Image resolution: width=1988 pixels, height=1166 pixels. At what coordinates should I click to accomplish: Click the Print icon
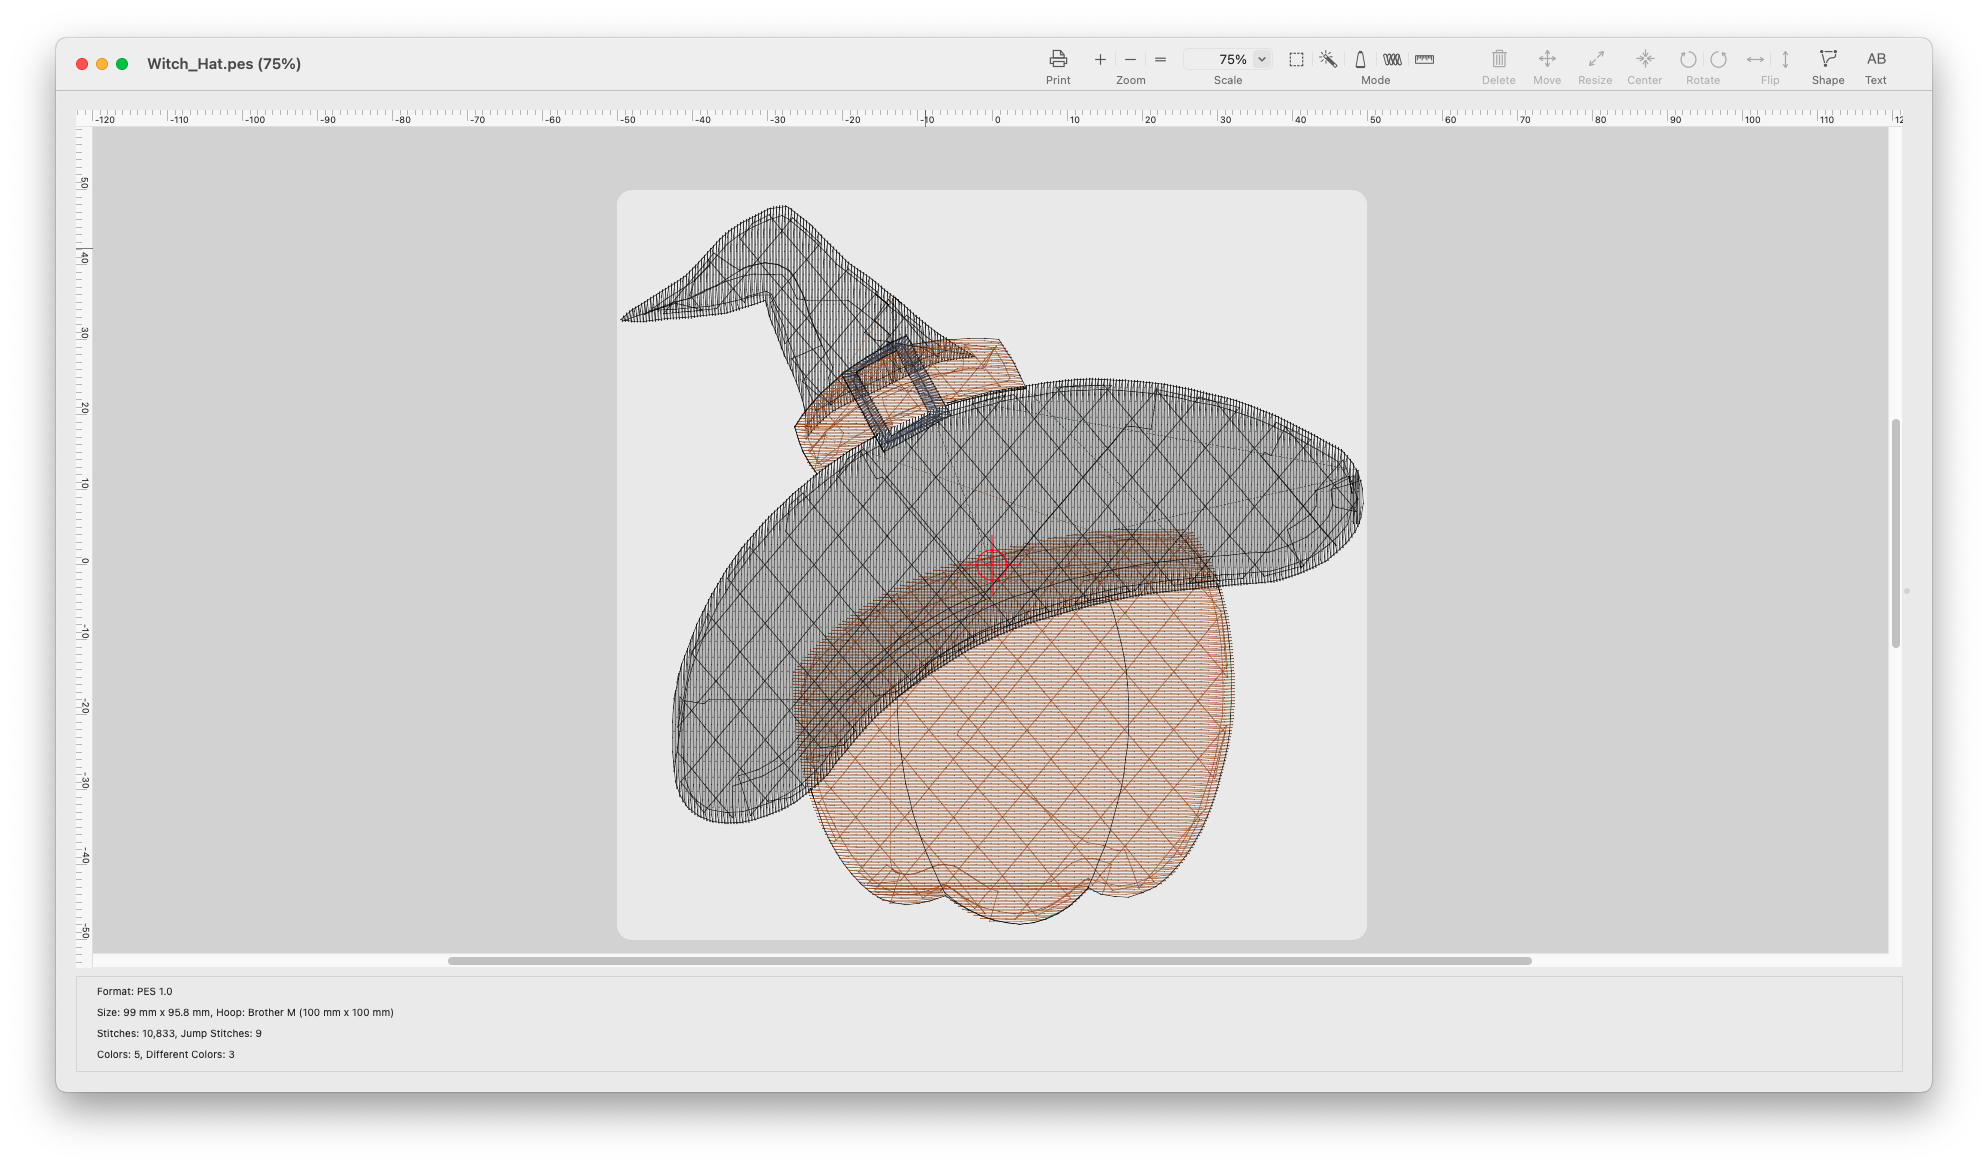(1058, 59)
